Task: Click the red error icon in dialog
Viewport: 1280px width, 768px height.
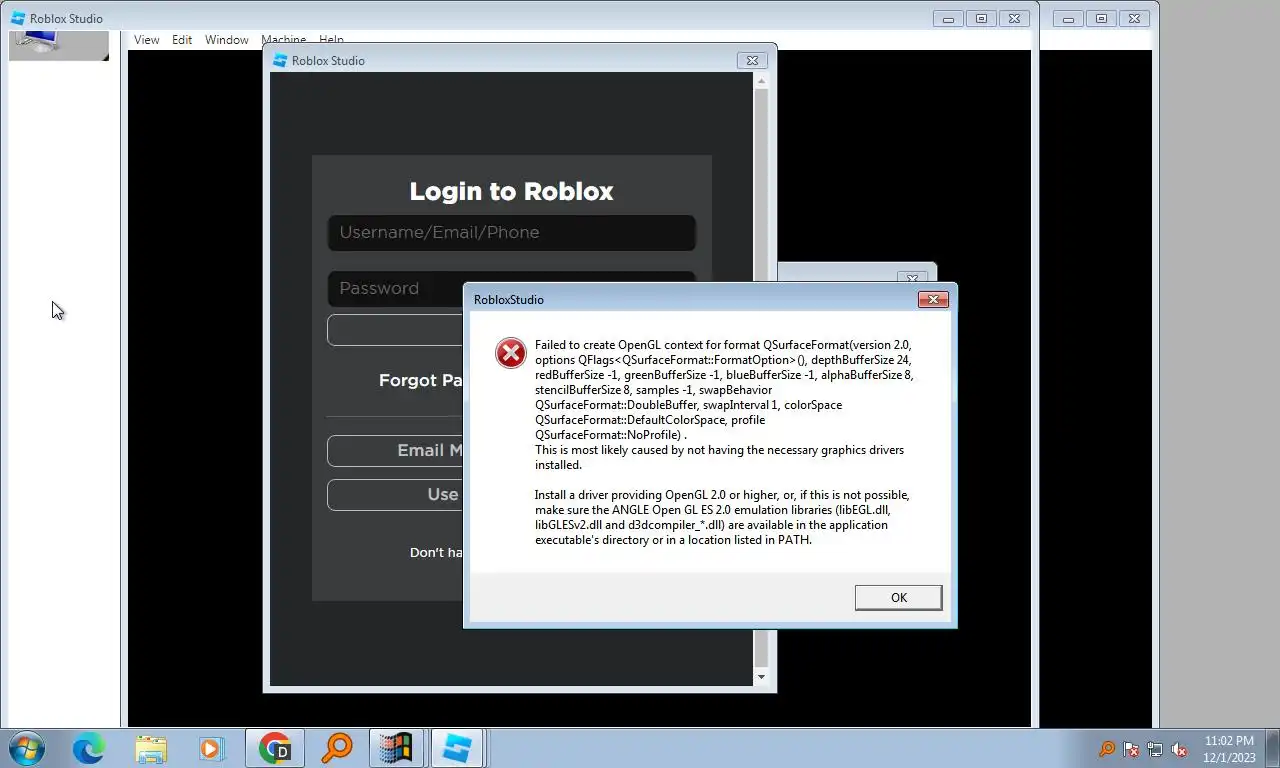Action: click(511, 353)
